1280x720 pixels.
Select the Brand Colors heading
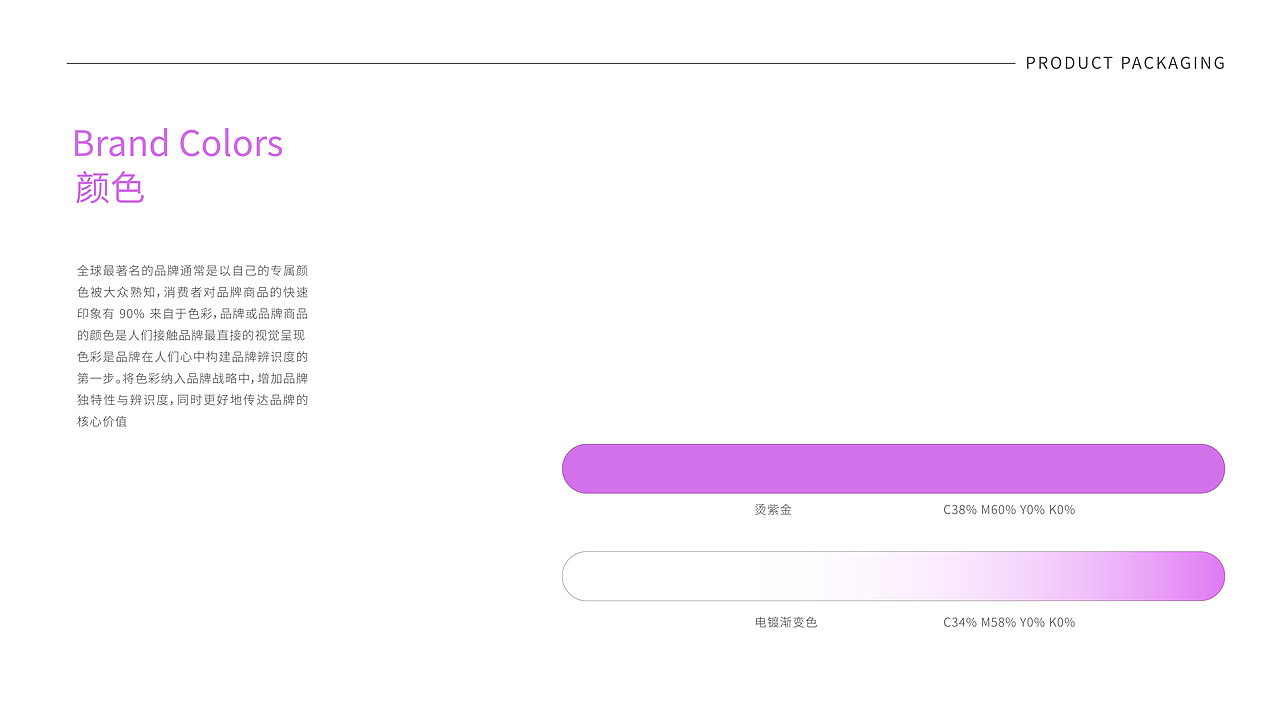click(x=178, y=143)
